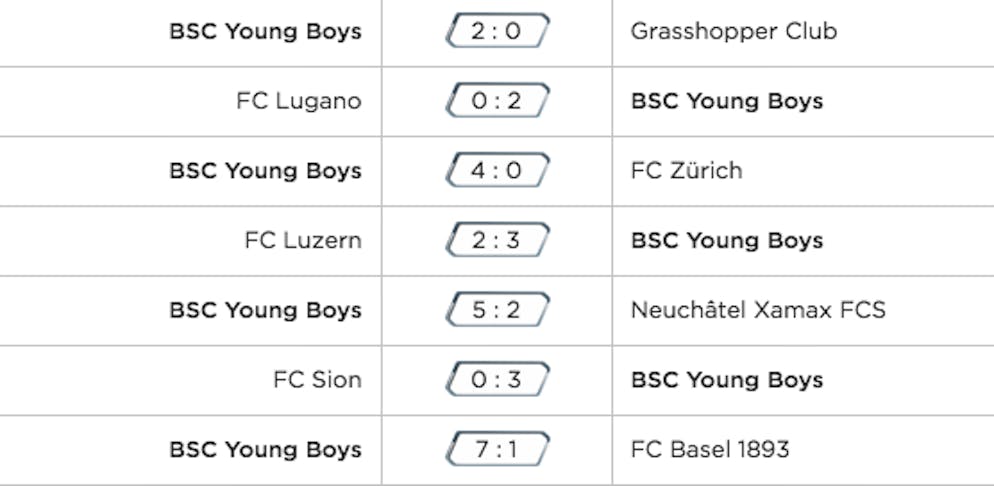Open the 5:2 score badge against Neuchâtel Xamax
Viewport: 994px width, 486px height.
click(497, 309)
